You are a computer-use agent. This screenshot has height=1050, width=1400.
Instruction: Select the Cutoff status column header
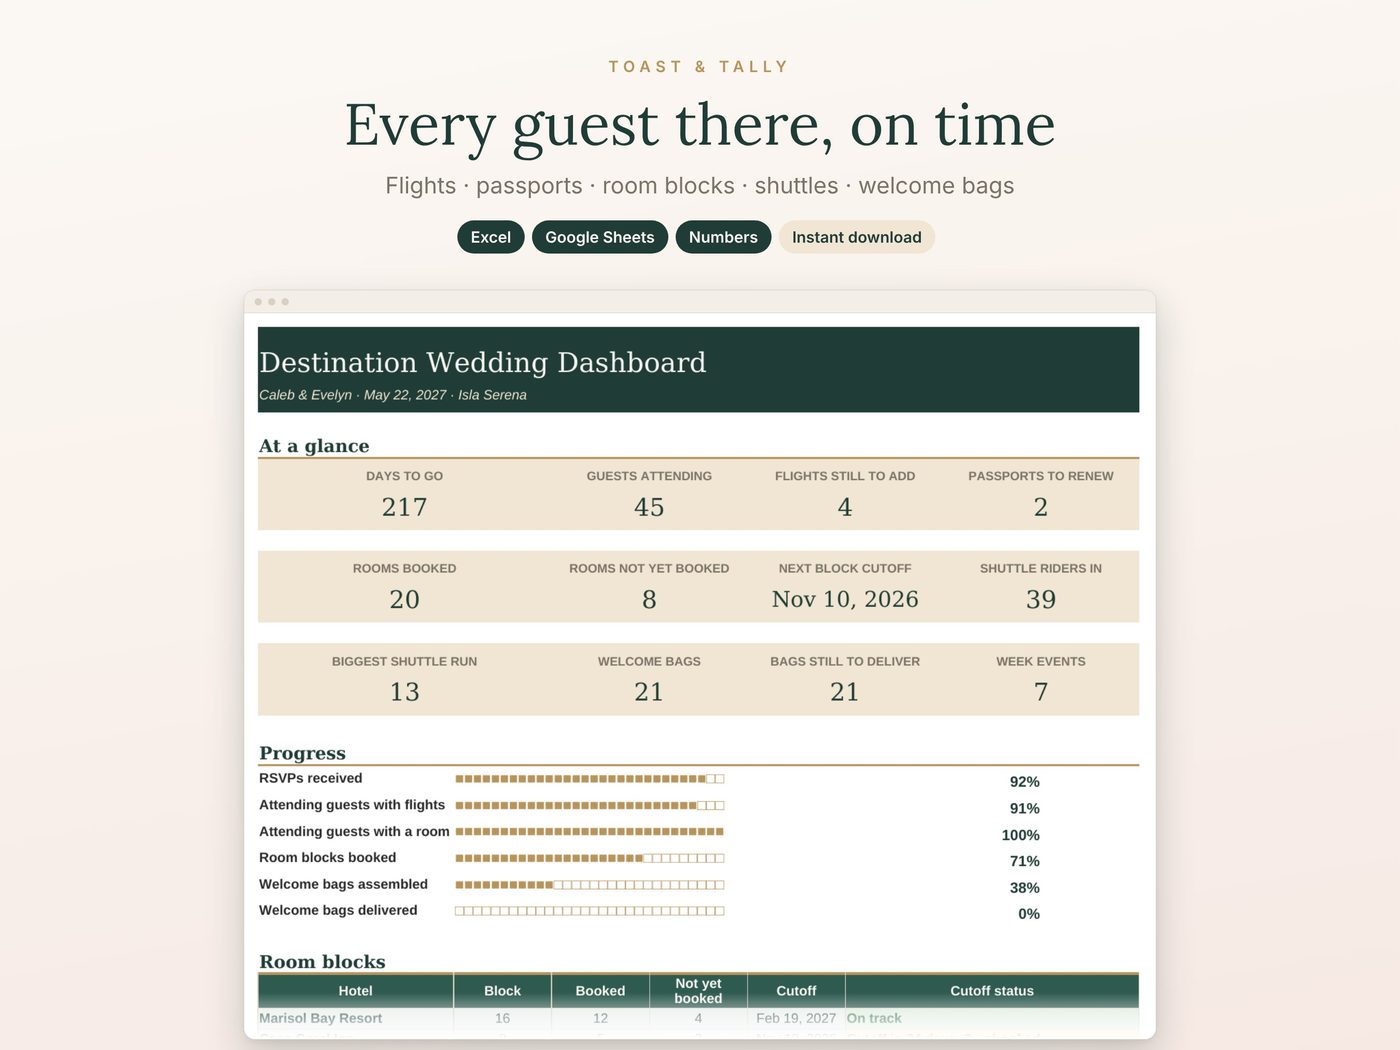(992, 991)
